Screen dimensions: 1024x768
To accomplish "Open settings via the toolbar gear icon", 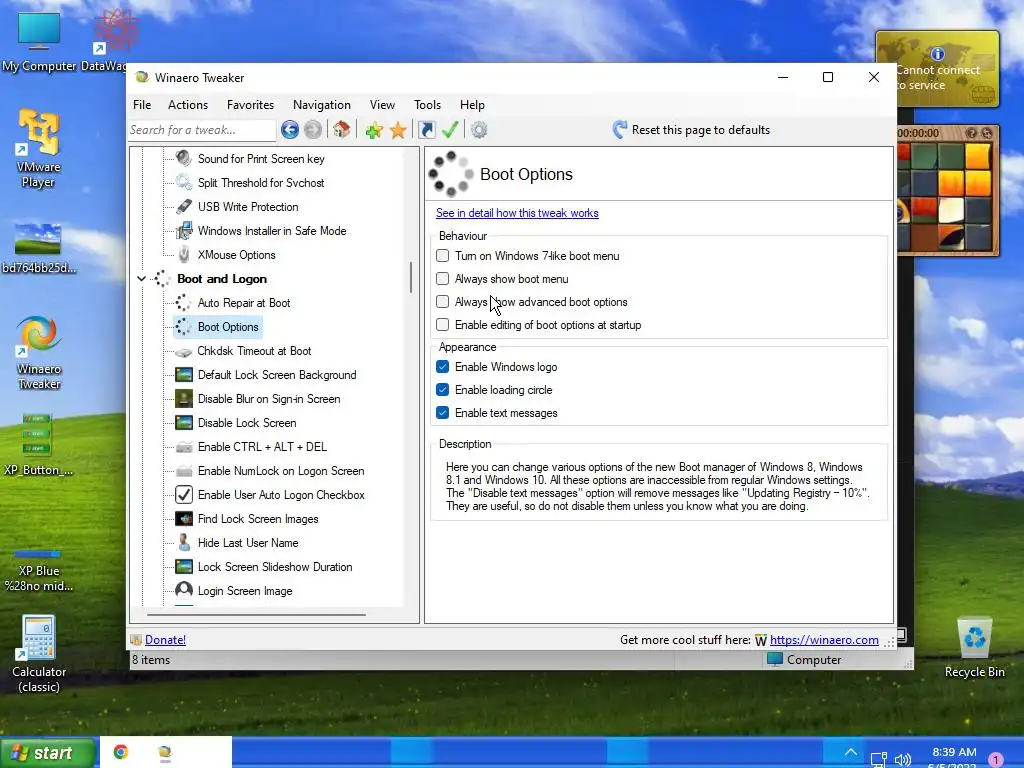I will coord(479,130).
